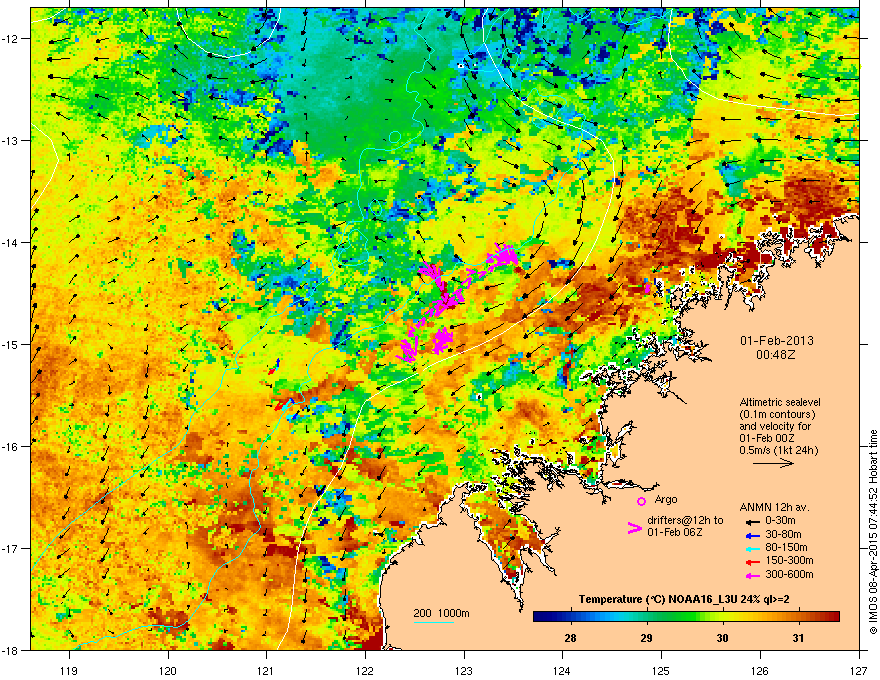Click the '0.5m/s (1kt 24h)' text
The width and height of the screenshot is (880, 680).
click(779, 451)
